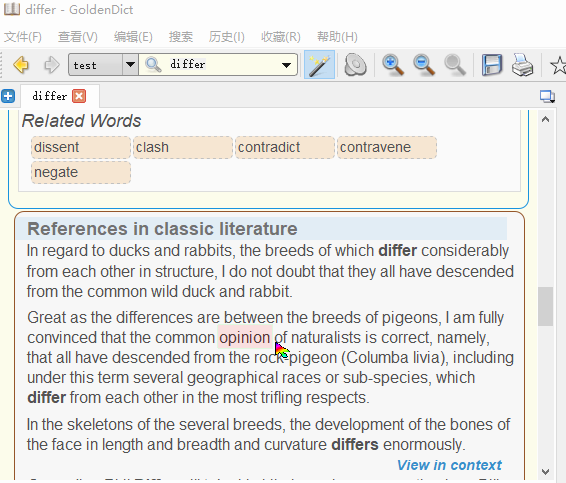Screen dimensions: 566x483
Task: Follow the View in context link
Action: tap(449, 465)
